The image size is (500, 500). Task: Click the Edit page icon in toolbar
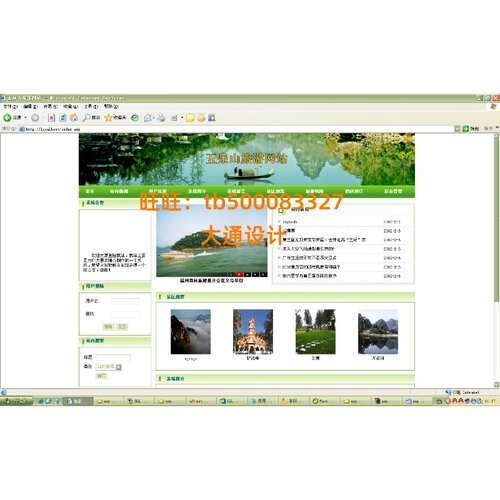point(174,118)
